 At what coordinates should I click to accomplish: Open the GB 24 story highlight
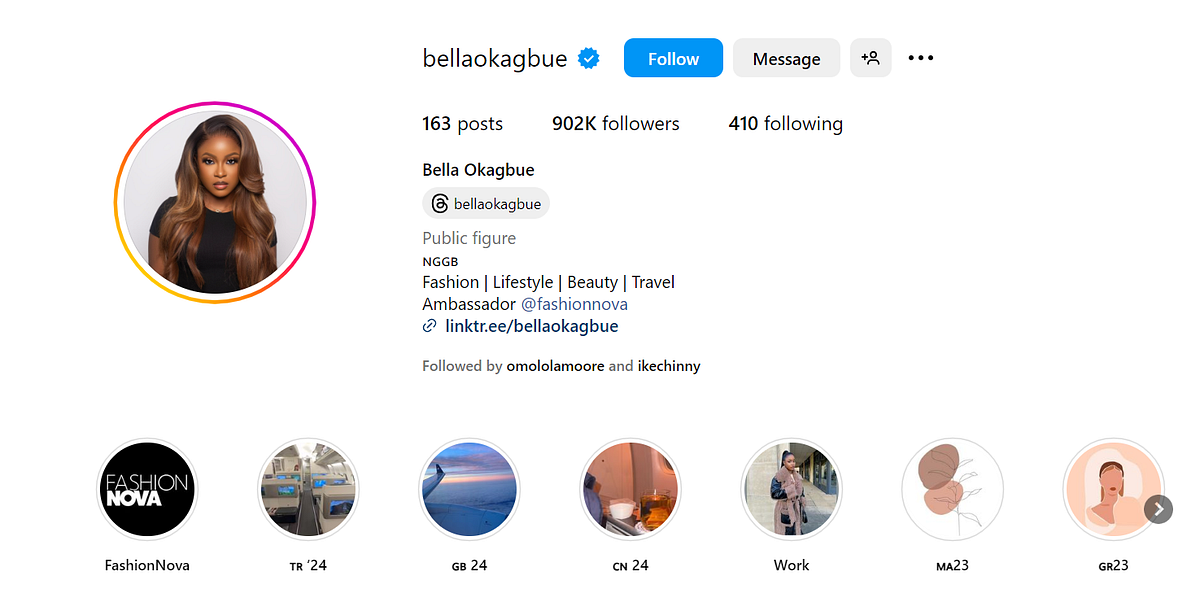(x=470, y=489)
